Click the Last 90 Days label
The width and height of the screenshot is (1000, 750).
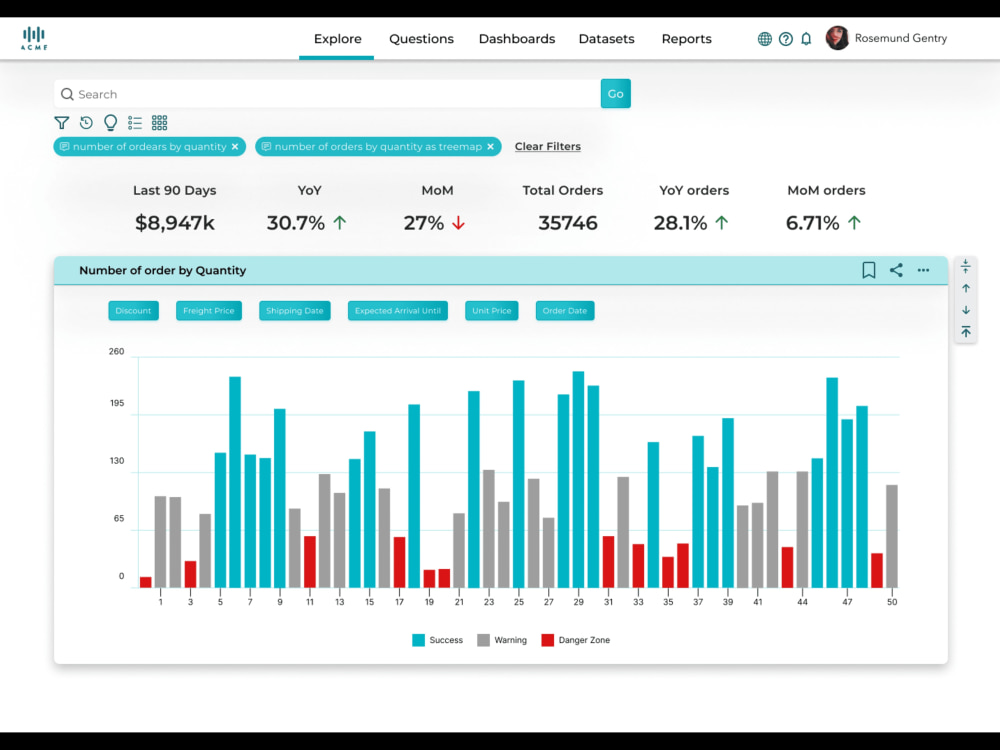pyautogui.click(x=175, y=191)
